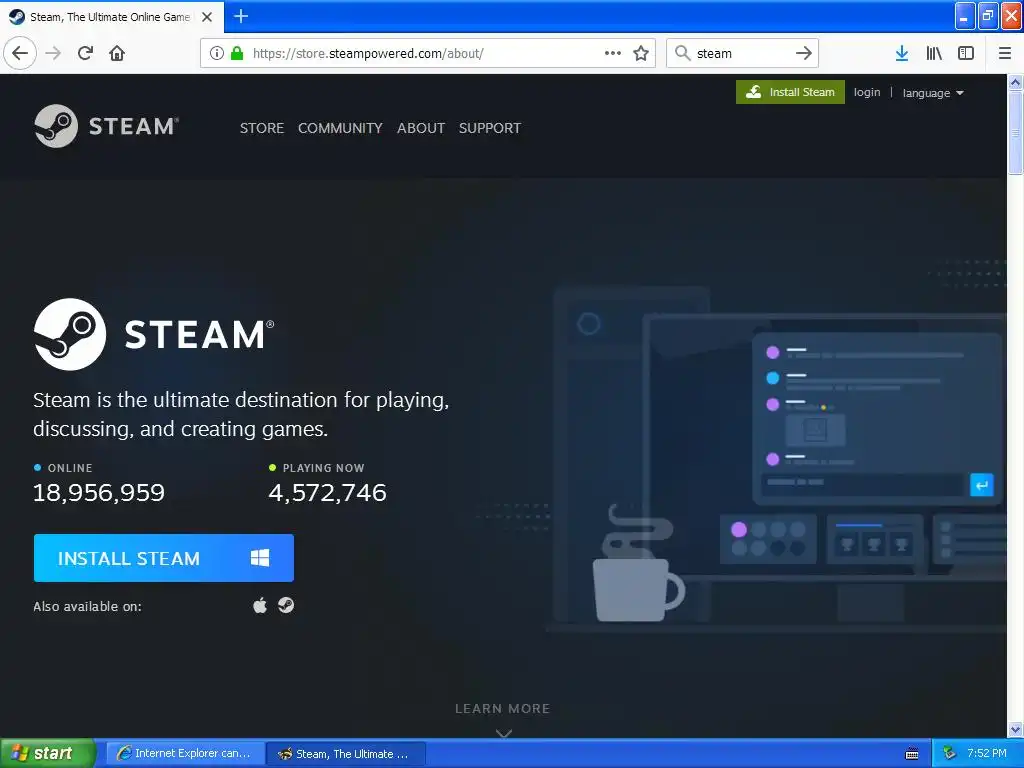Switch to Internet Explorer taskbar window
This screenshot has width=1024, height=768.
(x=186, y=754)
